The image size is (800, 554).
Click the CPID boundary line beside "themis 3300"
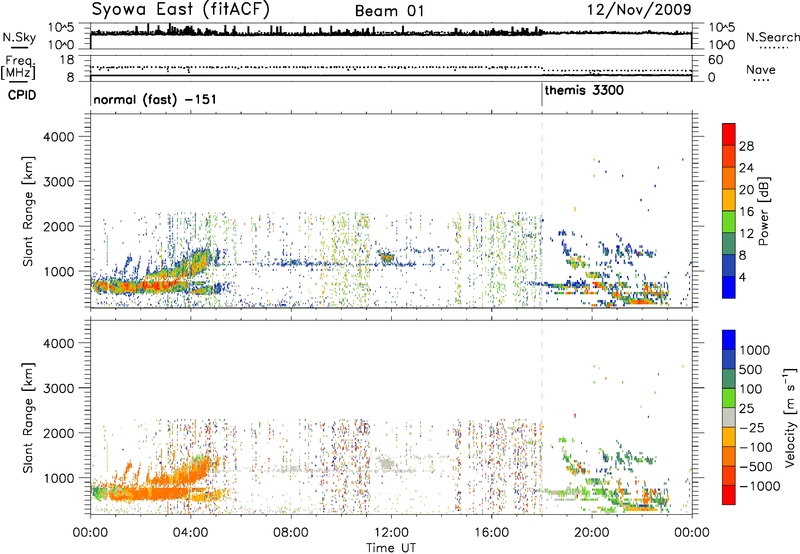[x=542, y=94]
